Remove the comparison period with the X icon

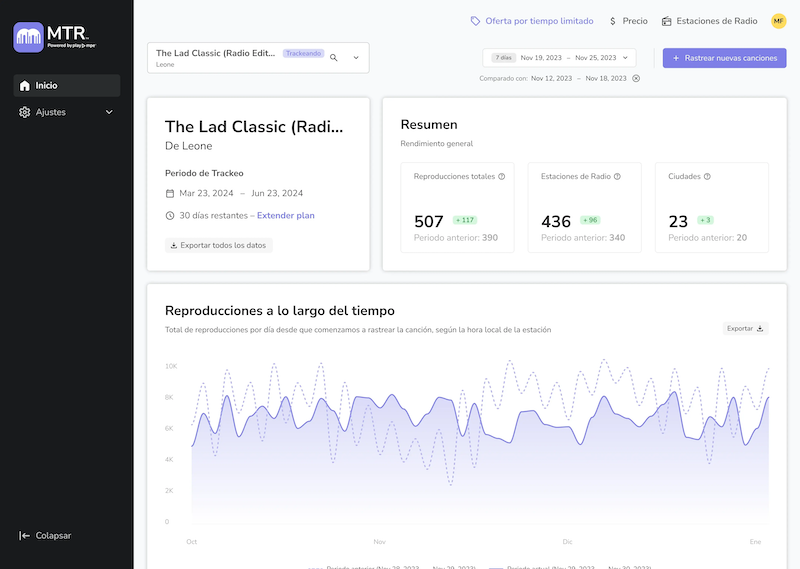[636, 78]
